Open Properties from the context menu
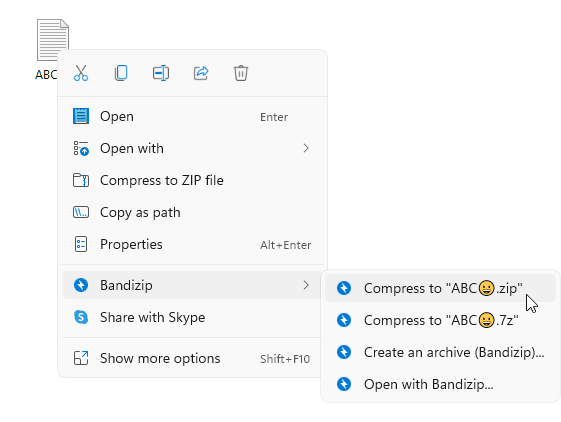The height and width of the screenshot is (422, 561). (x=193, y=244)
